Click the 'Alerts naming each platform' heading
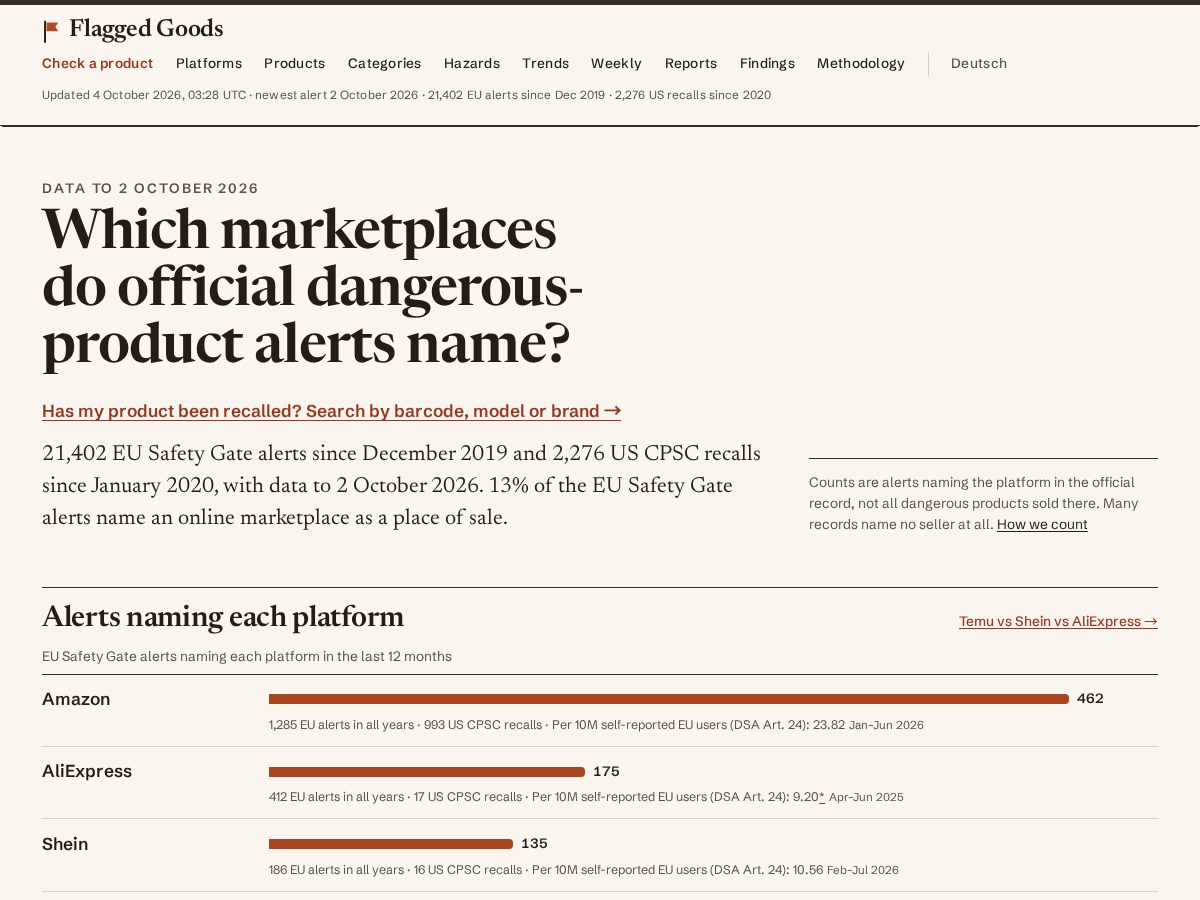 (x=223, y=617)
